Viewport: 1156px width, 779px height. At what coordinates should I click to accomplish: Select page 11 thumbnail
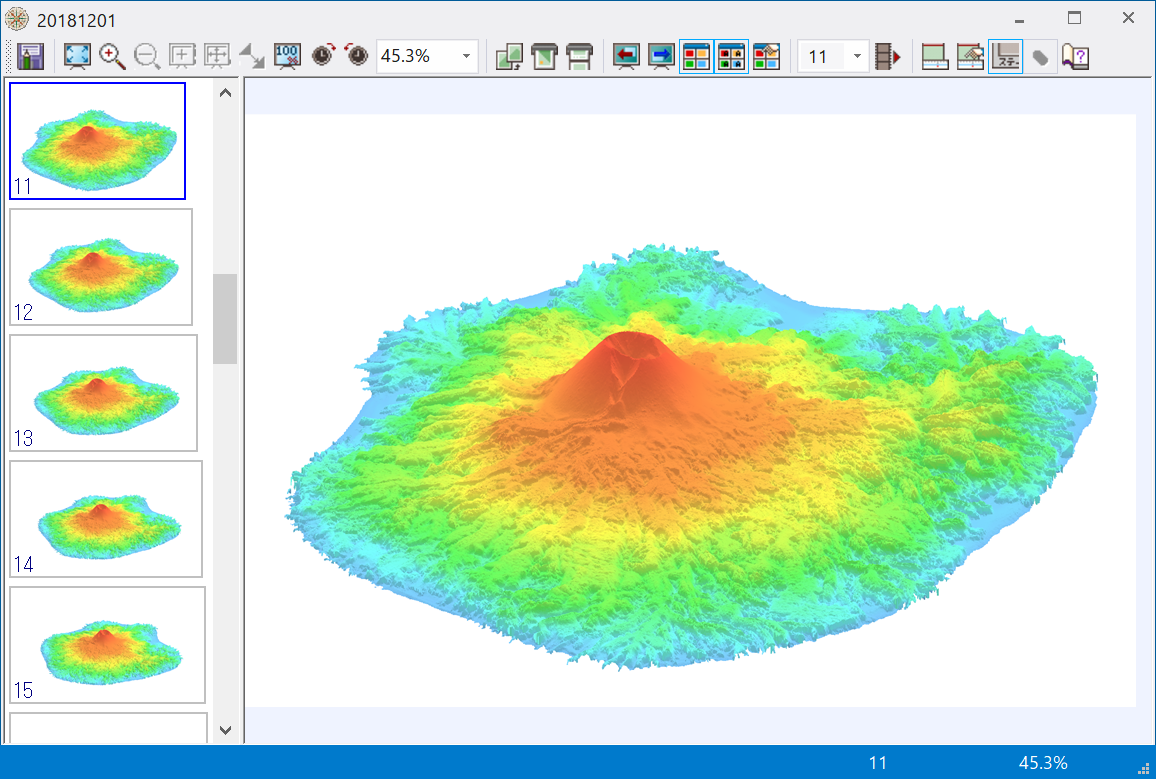point(97,141)
